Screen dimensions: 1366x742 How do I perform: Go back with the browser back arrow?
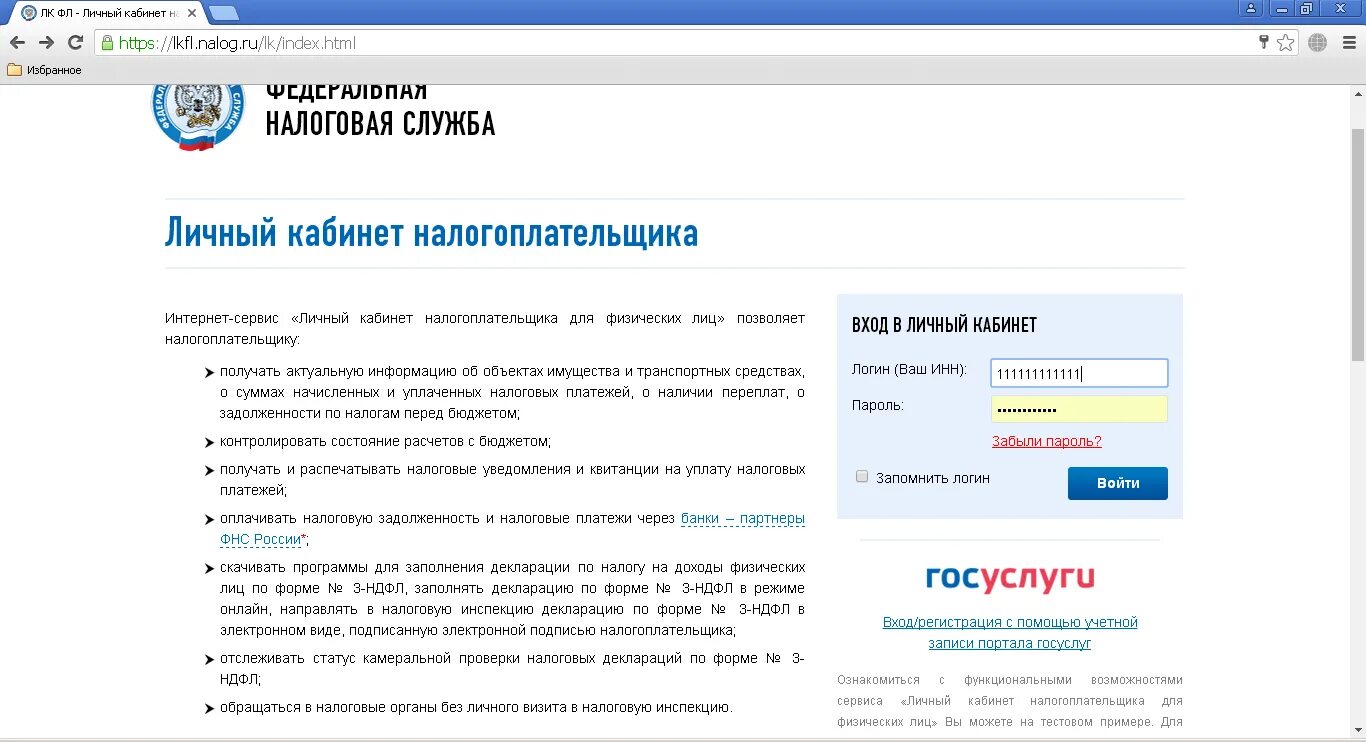[17, 43]
